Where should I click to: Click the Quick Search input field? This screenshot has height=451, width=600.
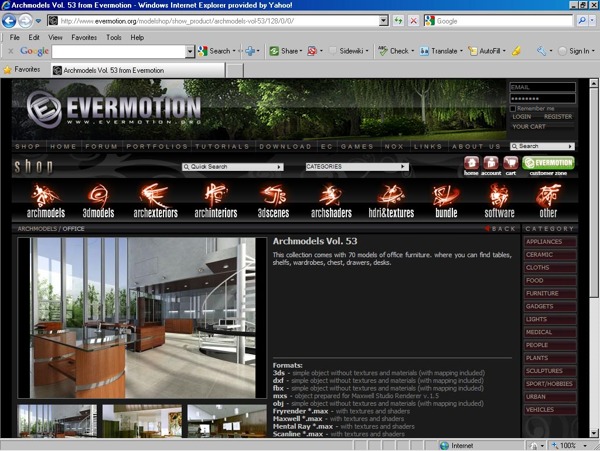pos(233,167)
